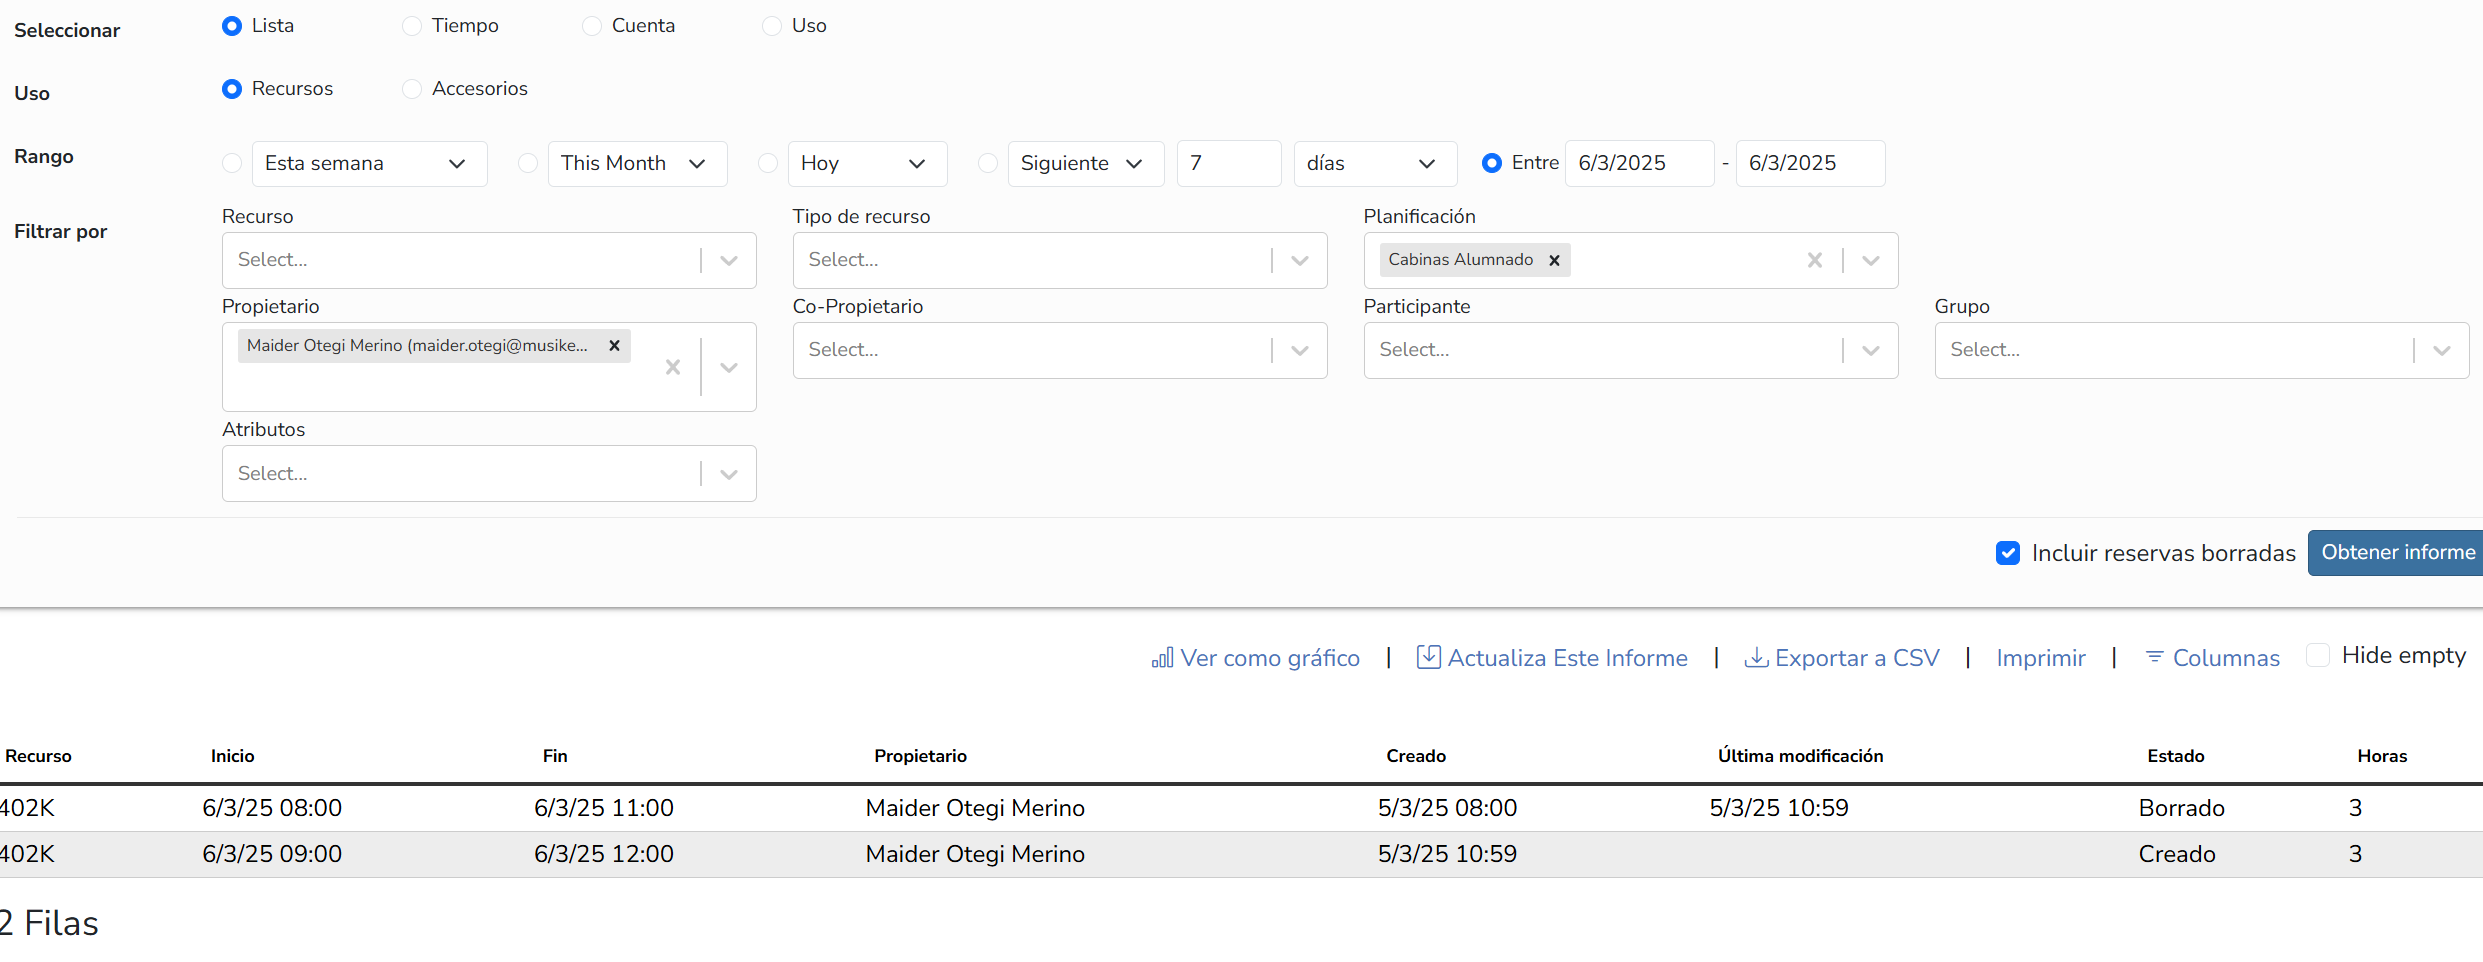
Task: Open the Esta semana dropdown
Action: coord(369,163)
